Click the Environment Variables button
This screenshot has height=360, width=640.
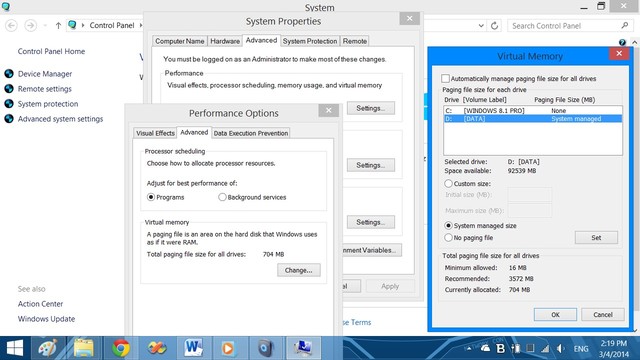(x=371, y=250)
